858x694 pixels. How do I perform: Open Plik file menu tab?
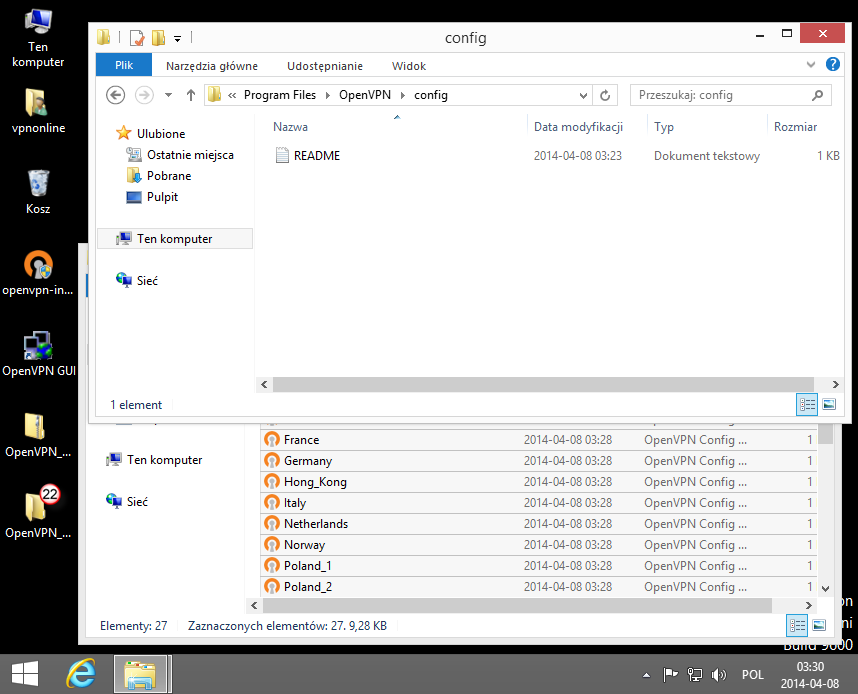pyautogui.click(x=124, y=65)
